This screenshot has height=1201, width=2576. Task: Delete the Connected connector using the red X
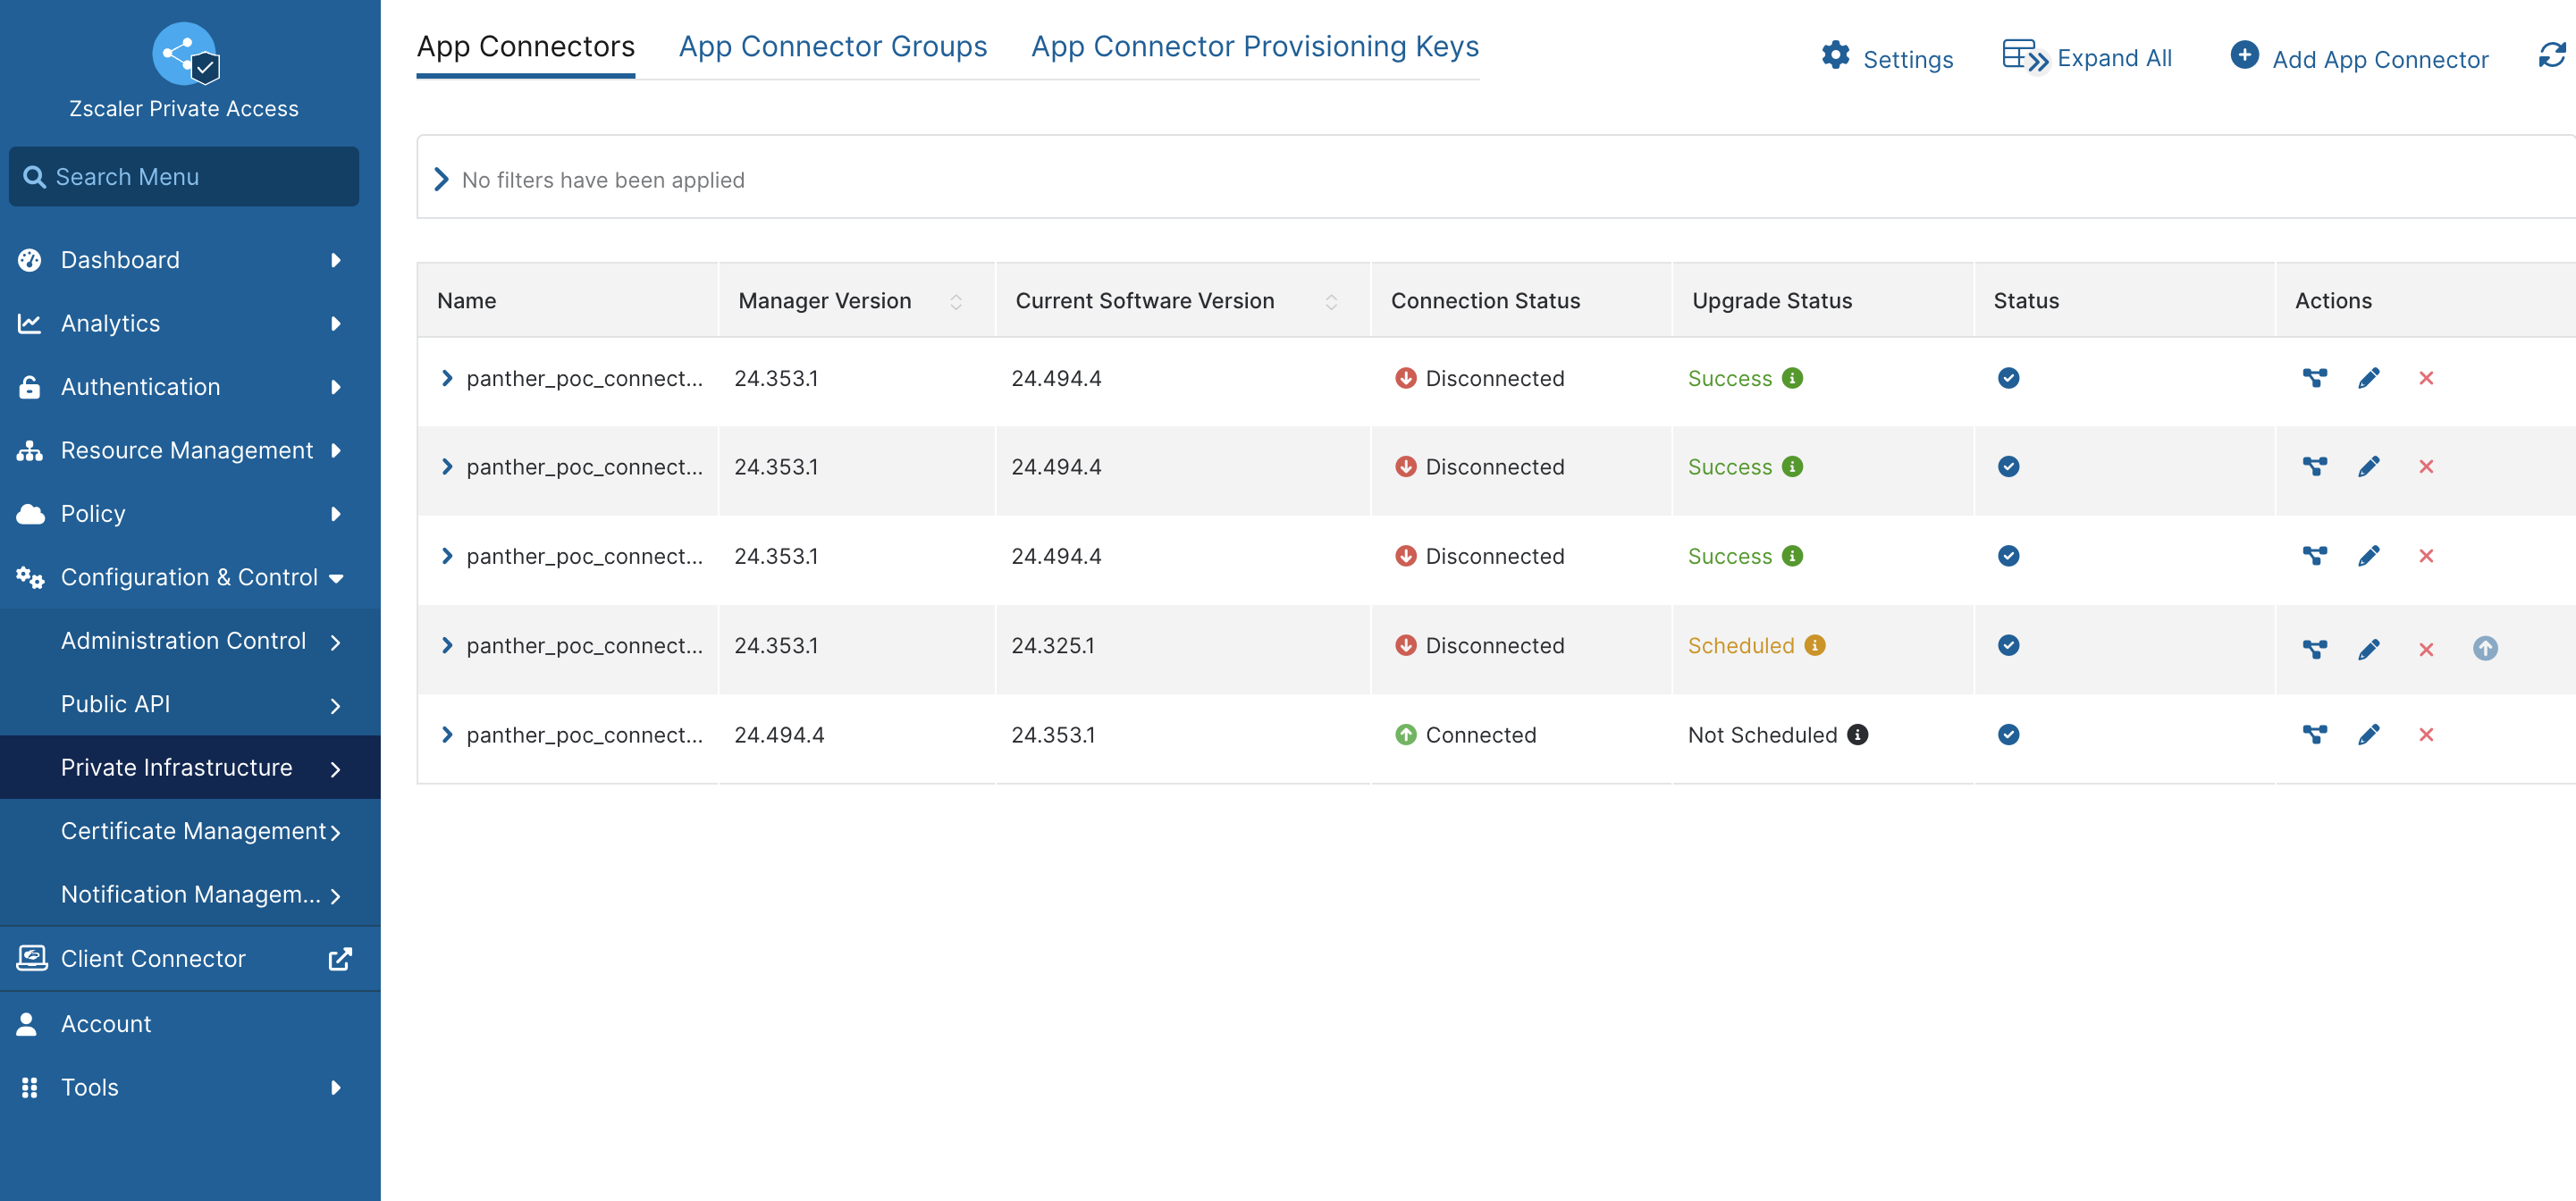click(2426, 734)
